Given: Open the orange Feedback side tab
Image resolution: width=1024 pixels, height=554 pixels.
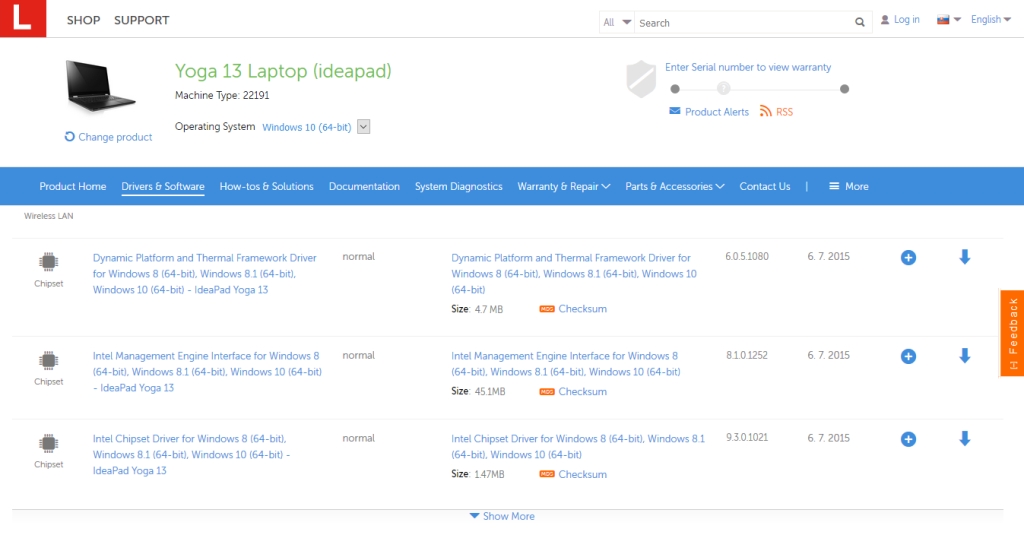Looking at the screenshot, I should 1012,333.
